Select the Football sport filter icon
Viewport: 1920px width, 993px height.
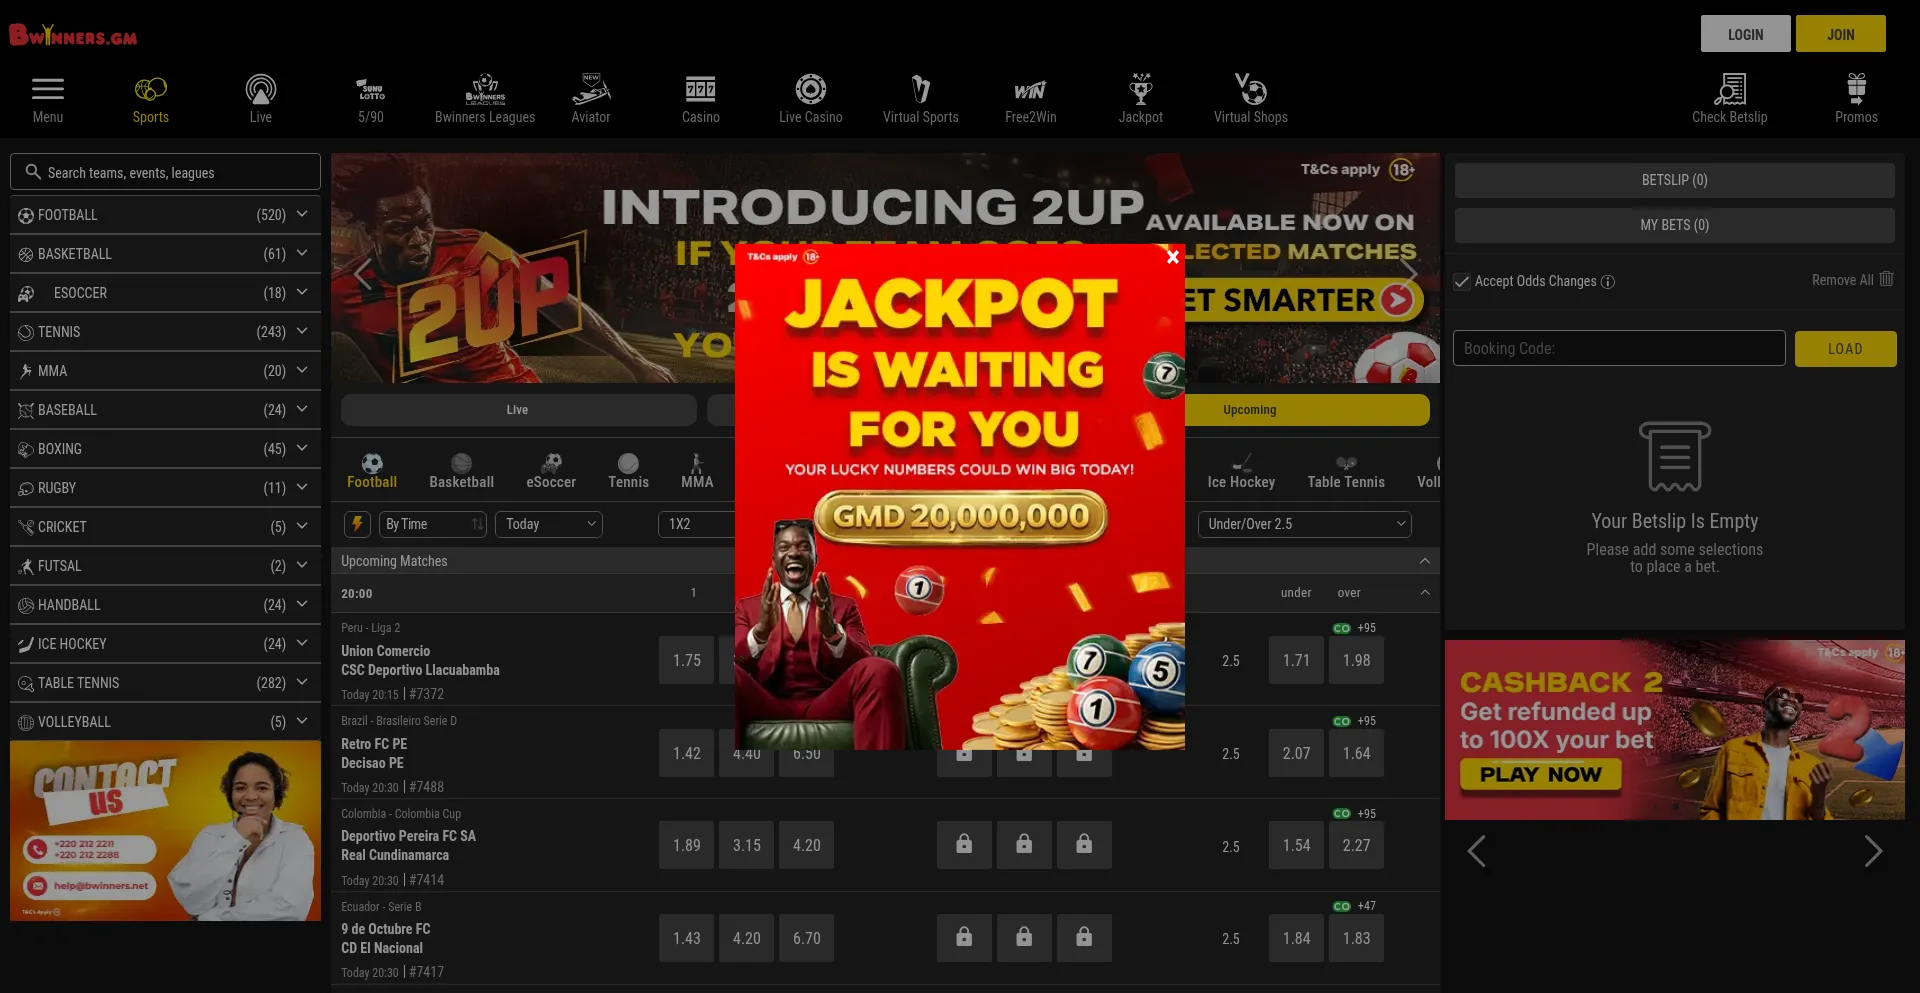(x=372, y=463)
